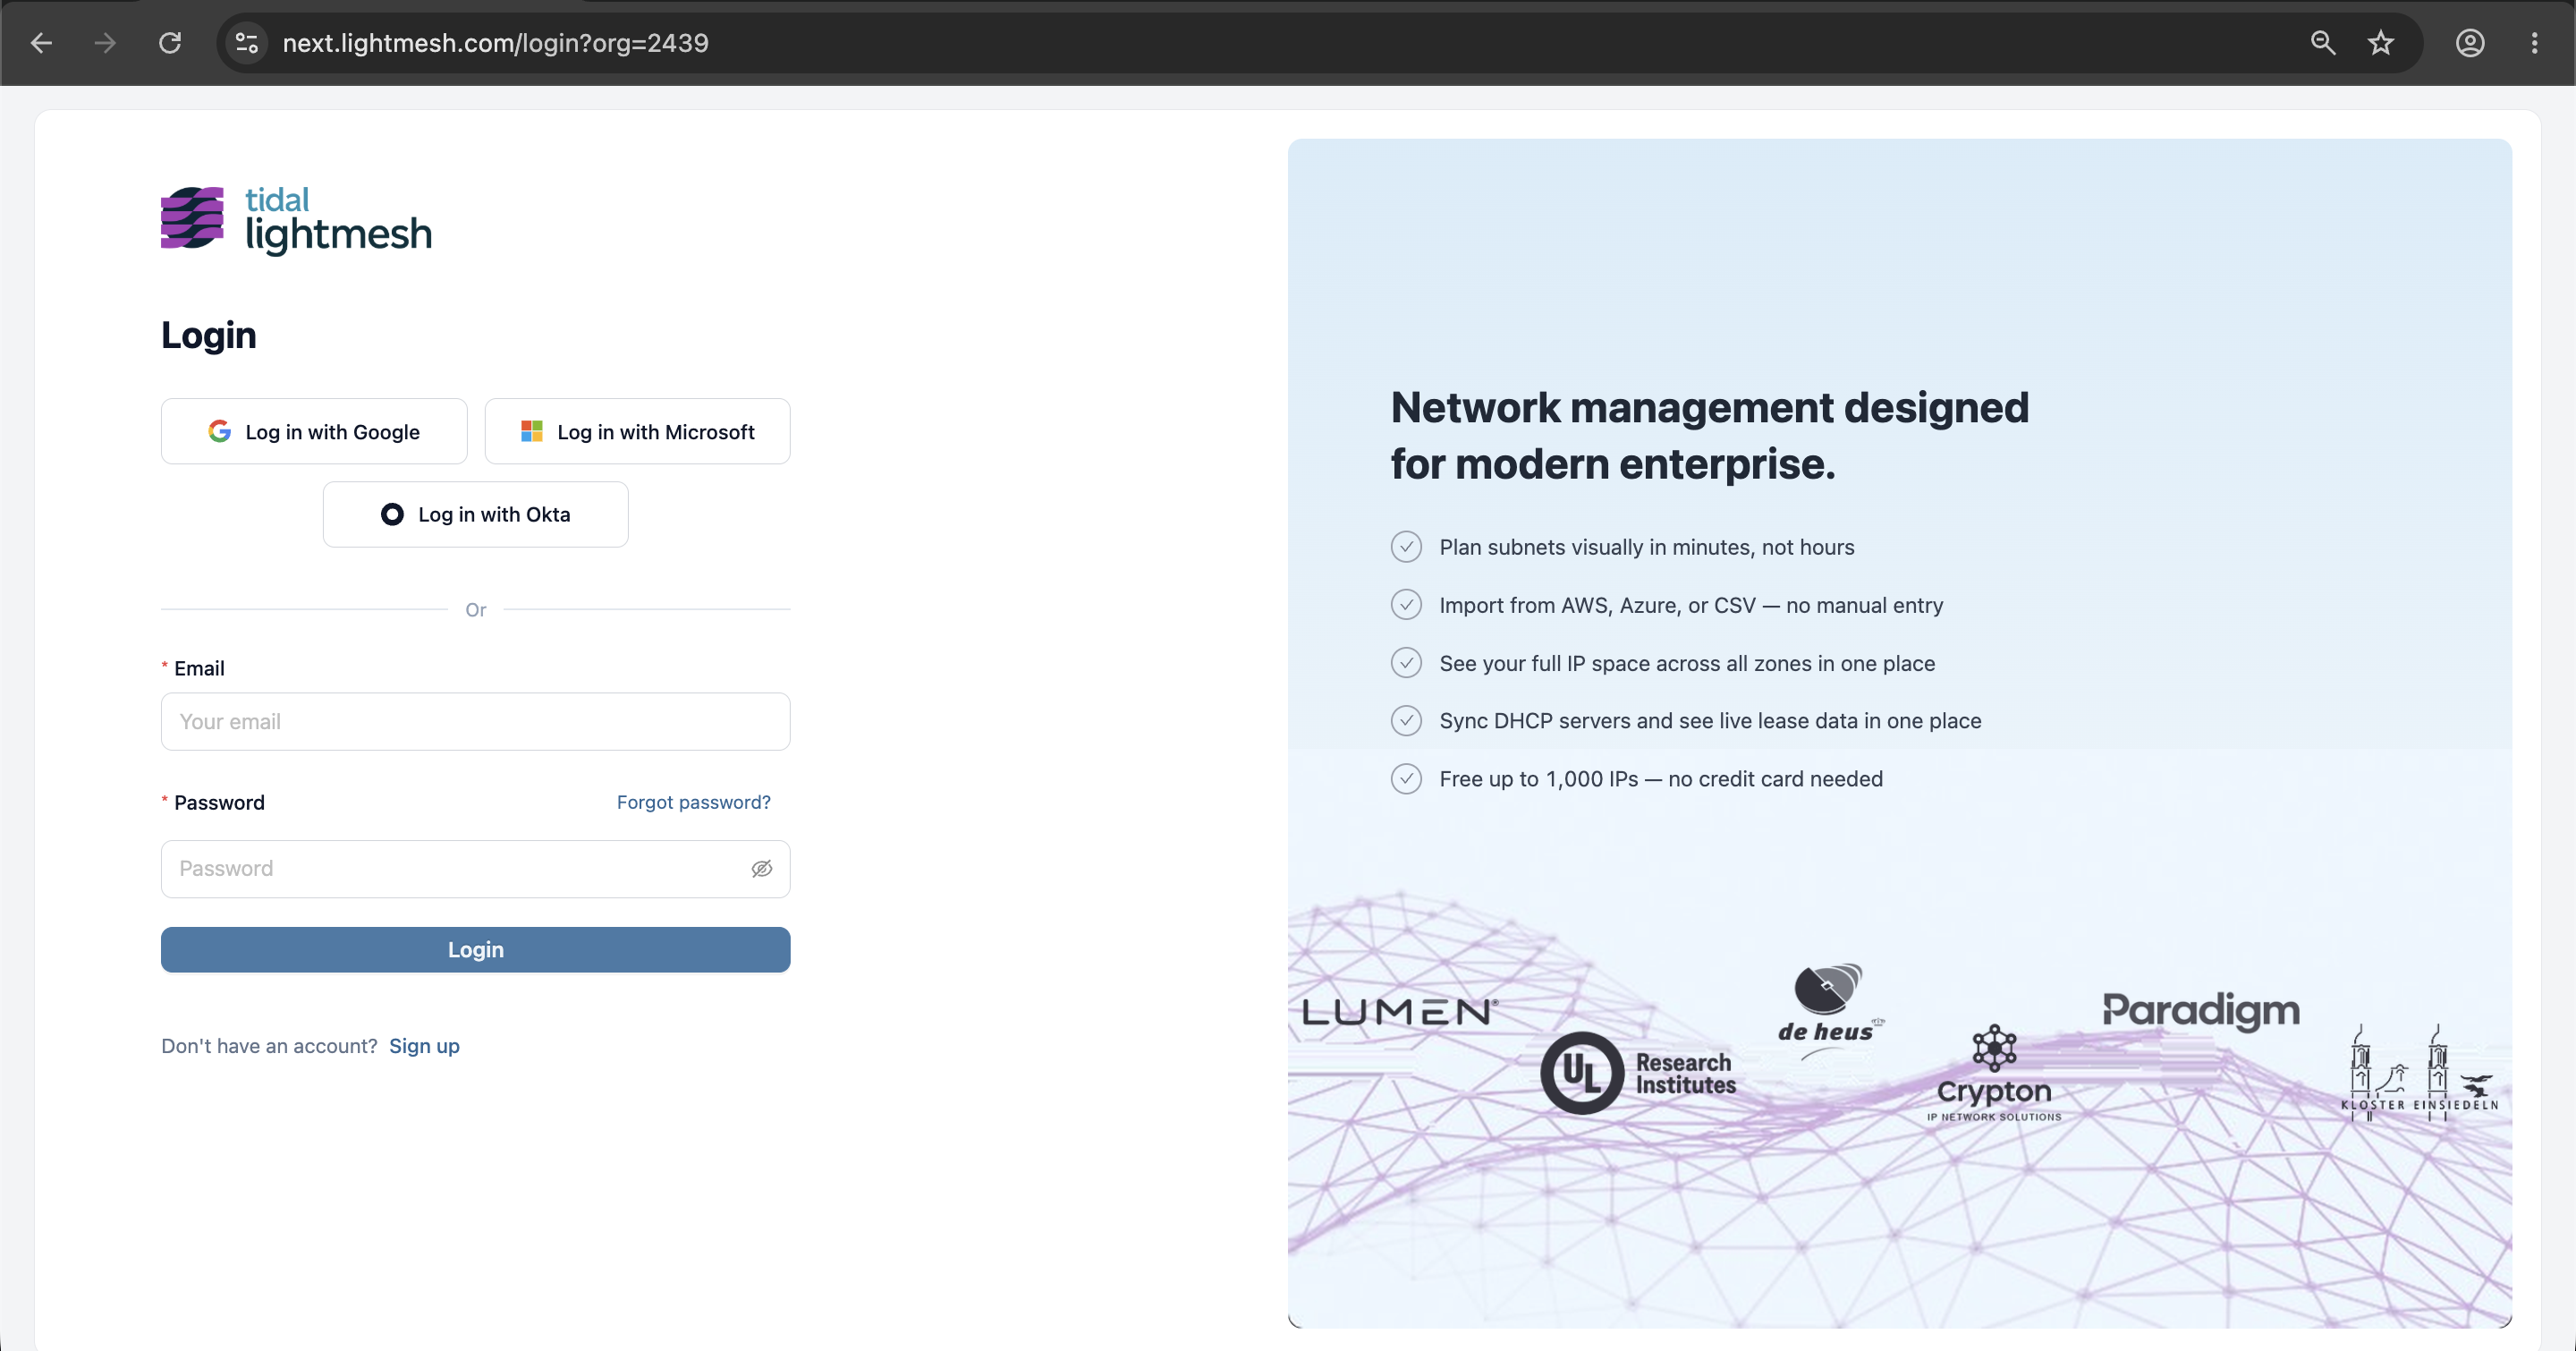Viewport: 2576px width, 1351px height.
Task: Click text Sync DHCP servers and see live lease
Action: click(1710, 721)
